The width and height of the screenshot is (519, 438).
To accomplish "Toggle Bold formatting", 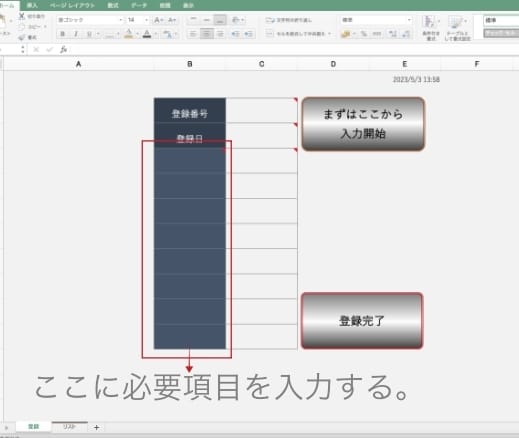I will point(62,34).
